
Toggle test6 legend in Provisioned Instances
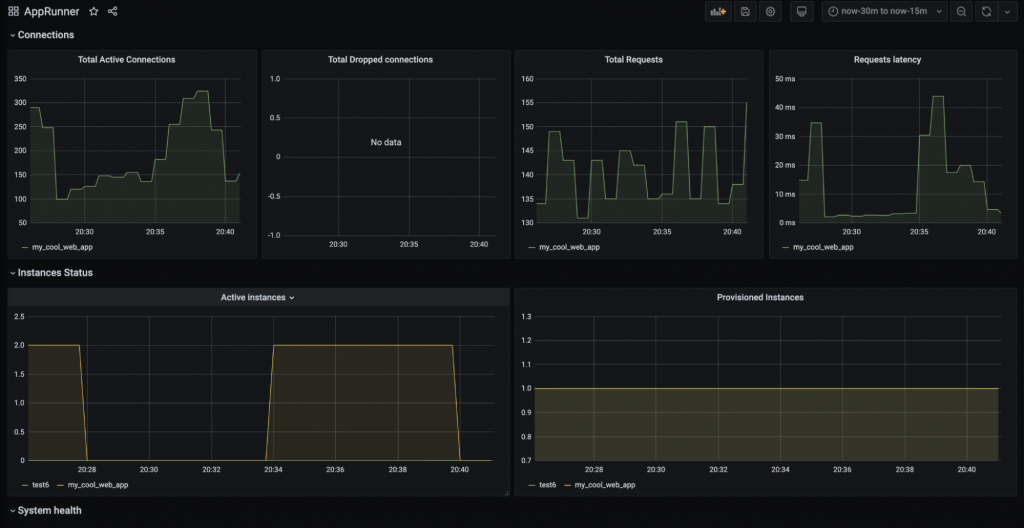(x=547, y=485)
